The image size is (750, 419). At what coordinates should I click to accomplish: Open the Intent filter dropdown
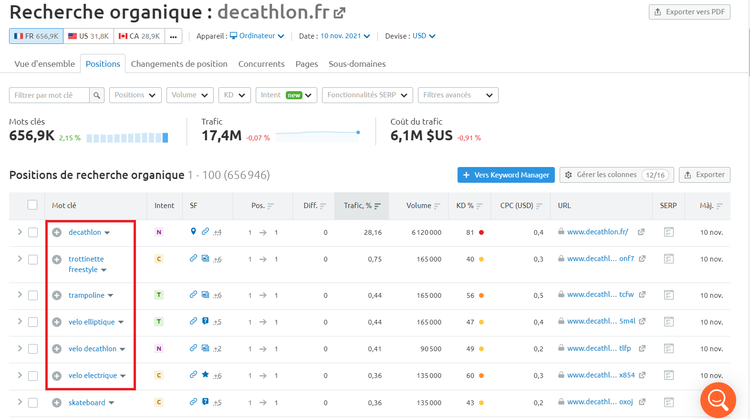(286, 95)
